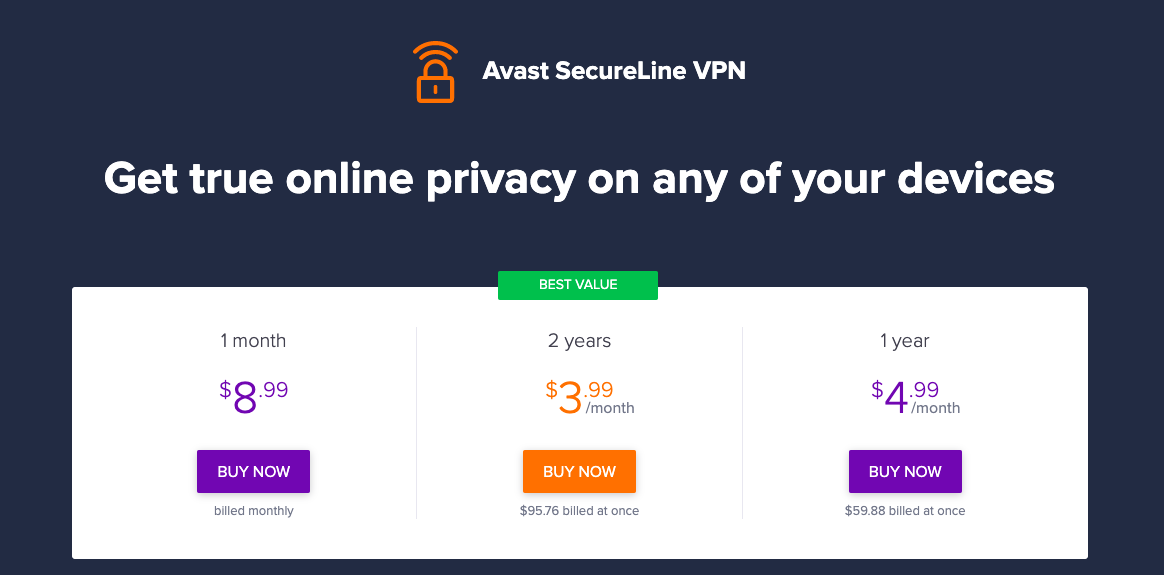
Task: Click the /month label under 1 year price
Action: click(x=935, y=408)
